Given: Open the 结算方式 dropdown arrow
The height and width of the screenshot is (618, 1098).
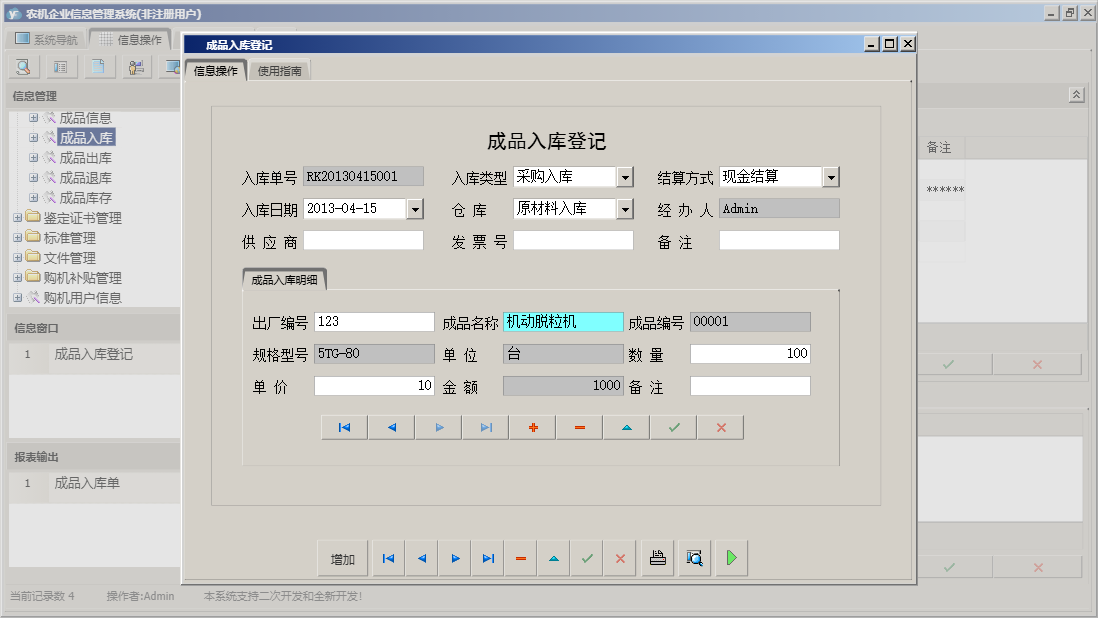Looking at the screenshot, I should tap(831, 178).
